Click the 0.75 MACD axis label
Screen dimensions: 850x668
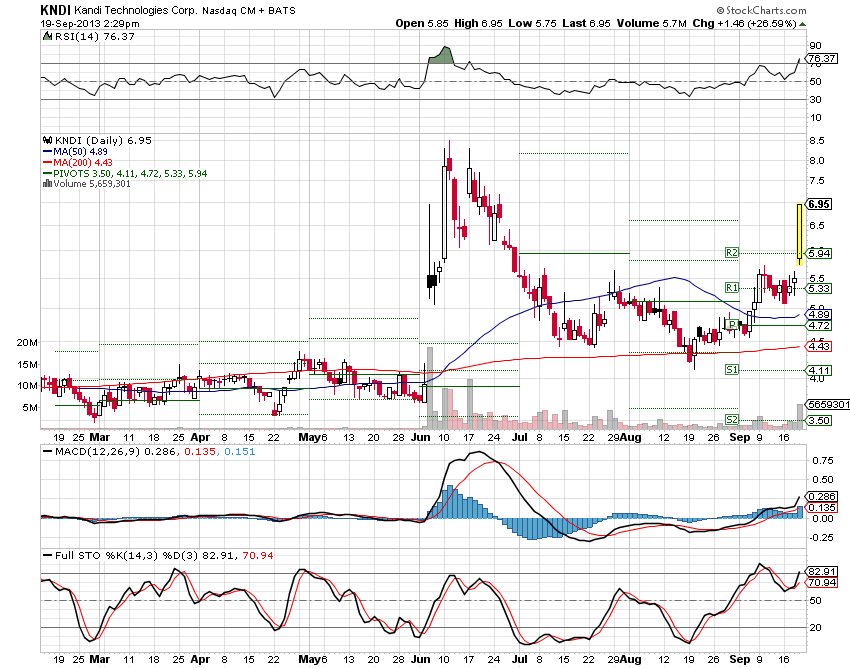822,461
